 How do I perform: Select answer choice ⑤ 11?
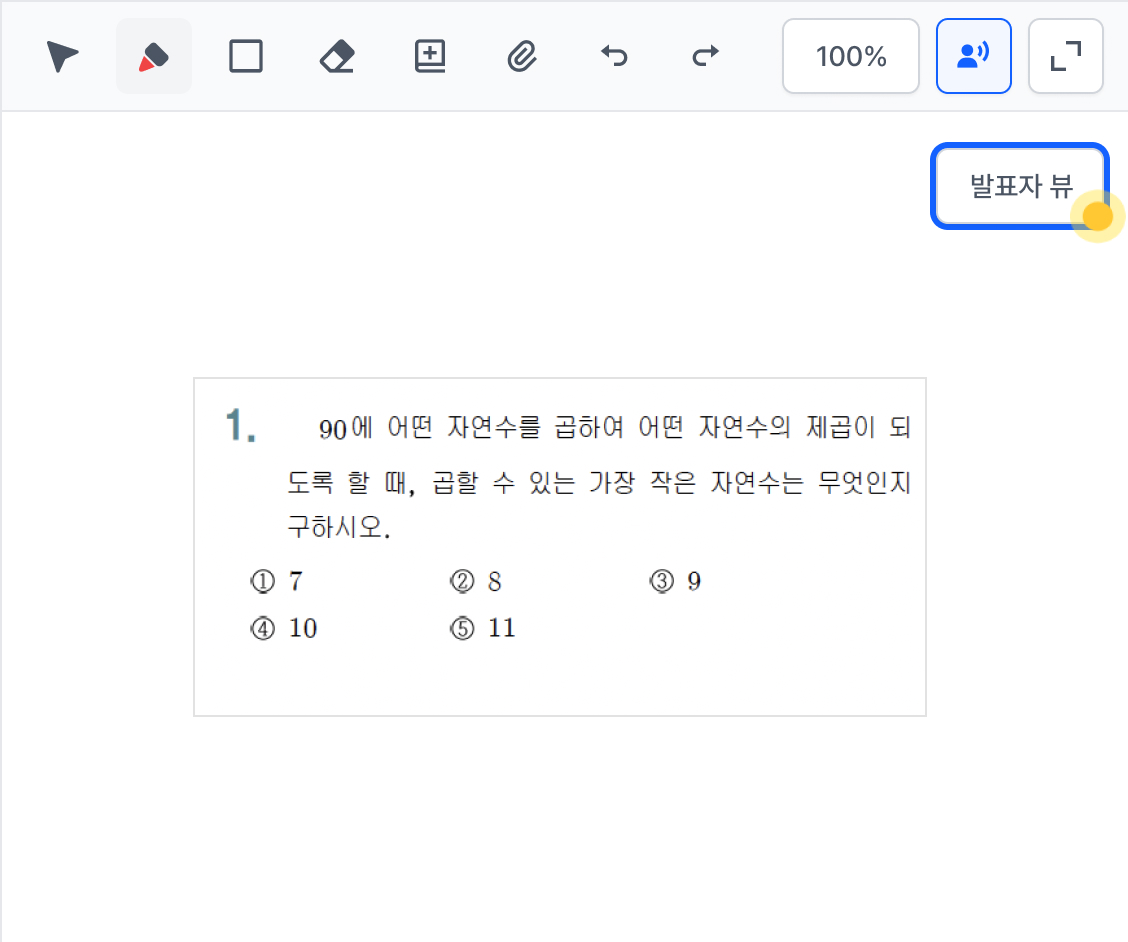pos(483,628)
